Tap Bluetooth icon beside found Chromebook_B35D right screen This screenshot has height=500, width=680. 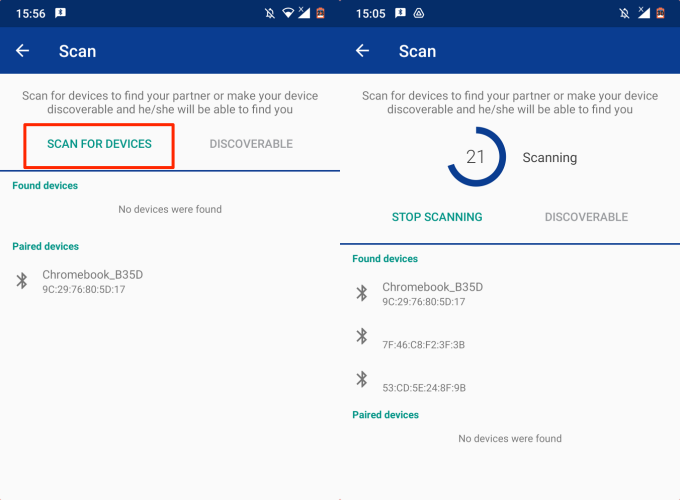pos(362,293)
